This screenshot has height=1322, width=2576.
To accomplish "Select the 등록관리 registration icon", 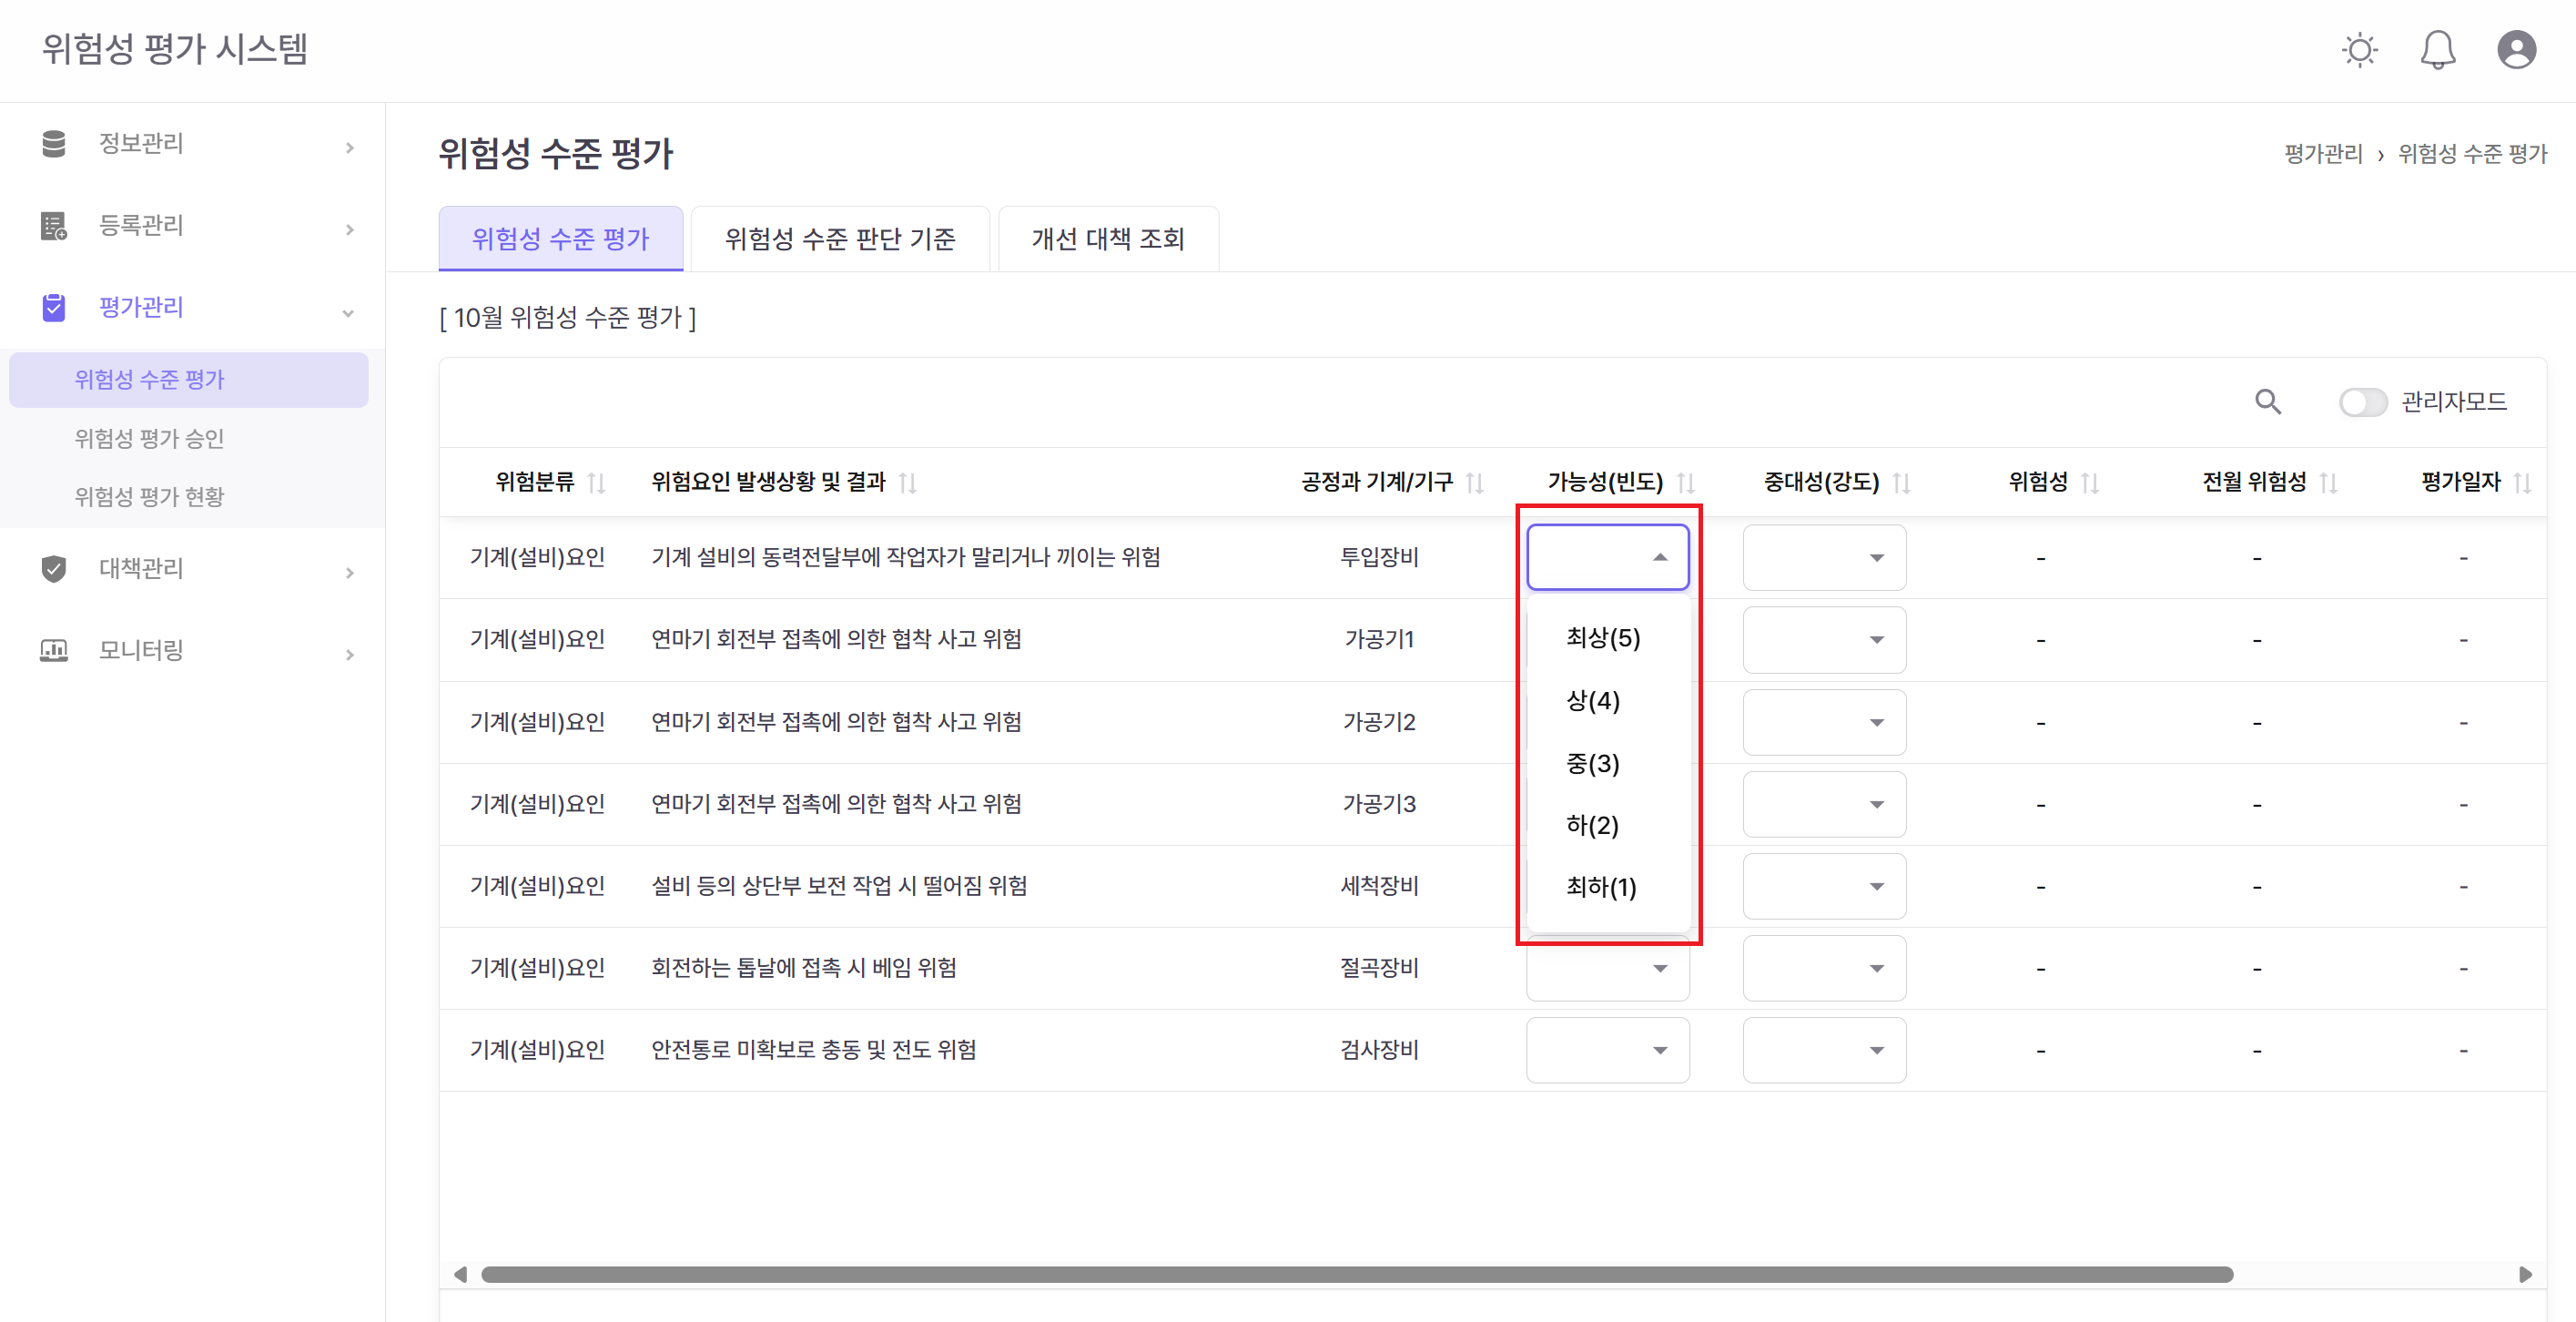I will pyautogui.click(x=53, y=225).
